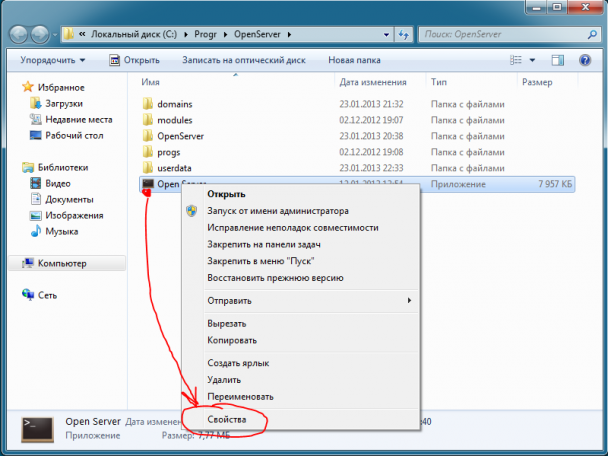The width and height of the screenshot is (608, 456).
Task: Expand arrow after Локальный диск (C:) breadcrumb
Action: click(x=186, y=35)
